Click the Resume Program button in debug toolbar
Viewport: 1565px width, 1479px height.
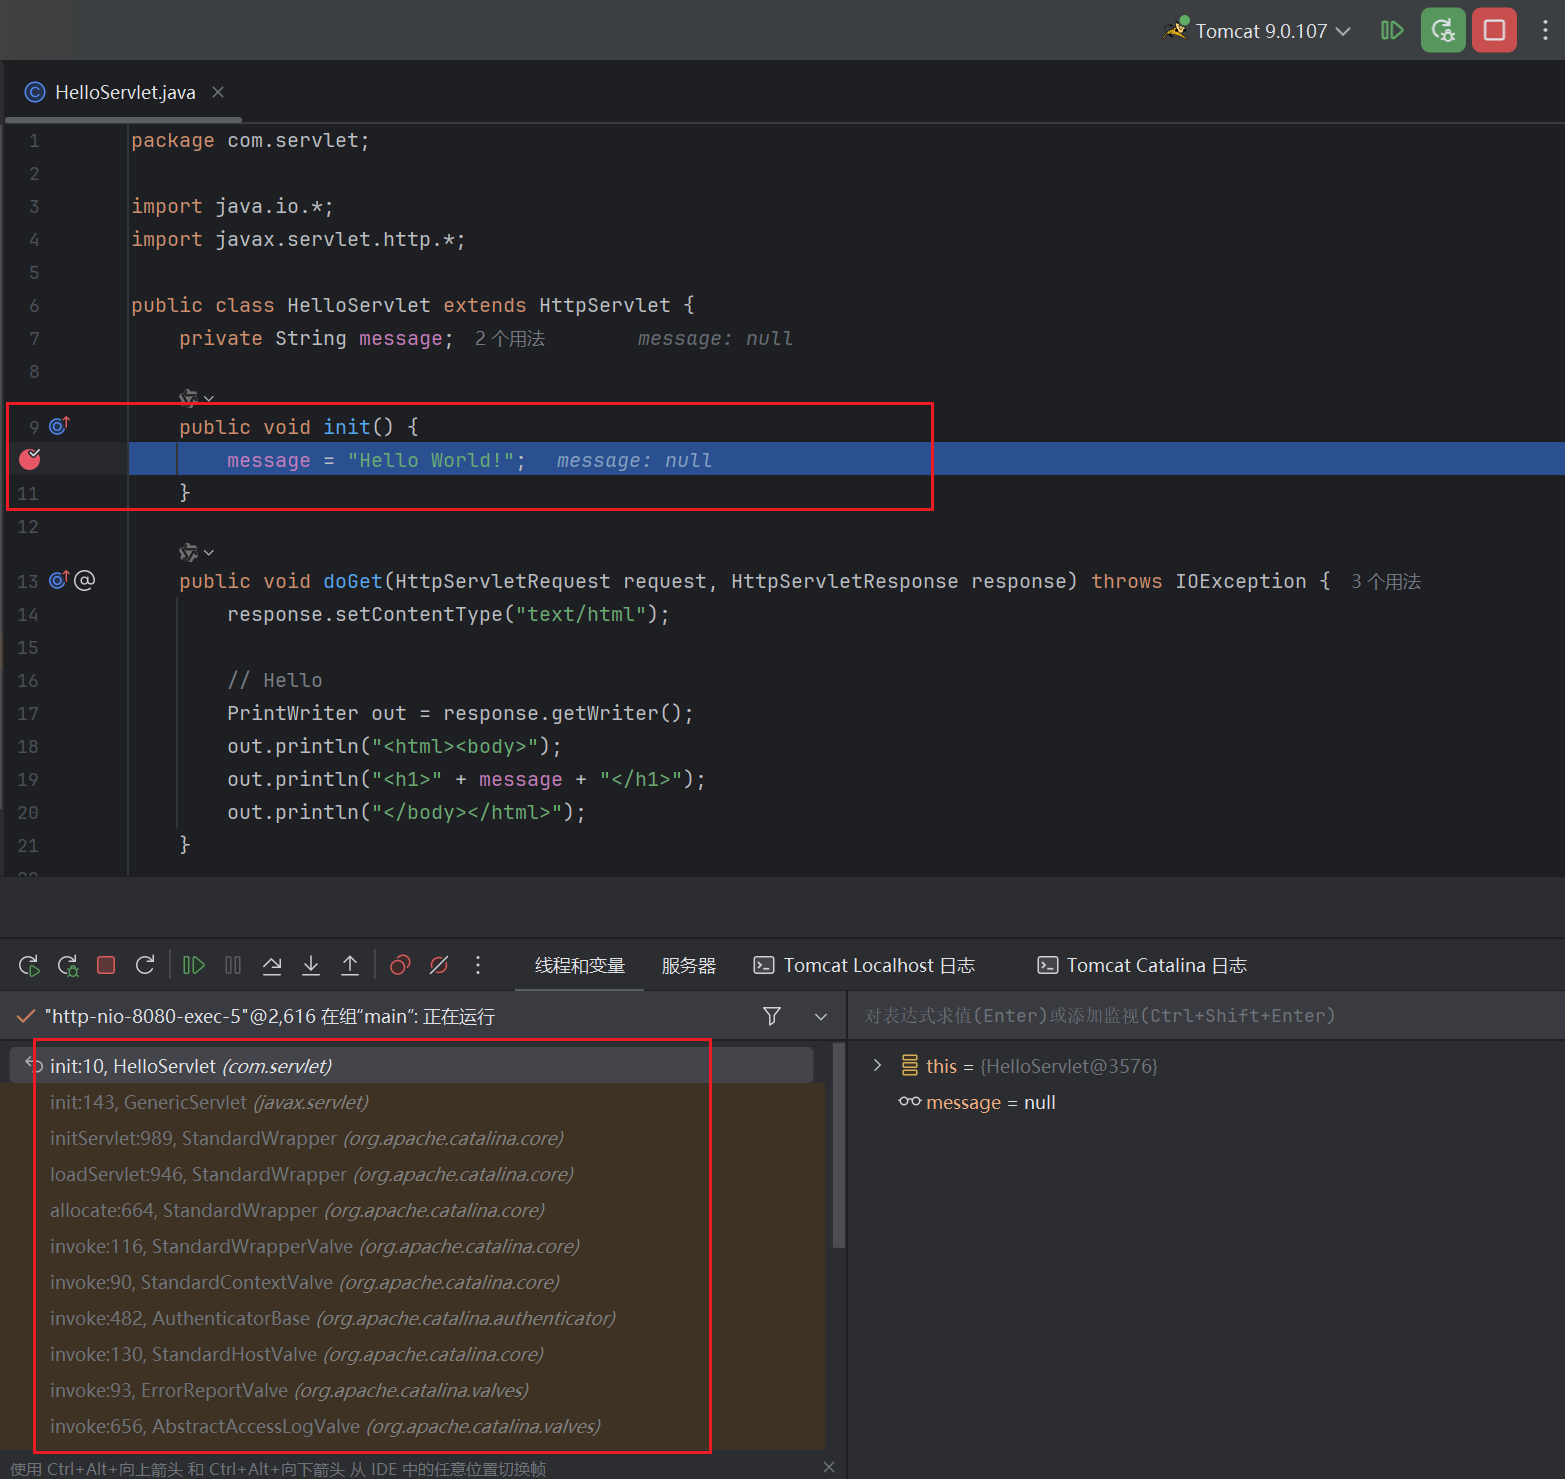point(194,965)
